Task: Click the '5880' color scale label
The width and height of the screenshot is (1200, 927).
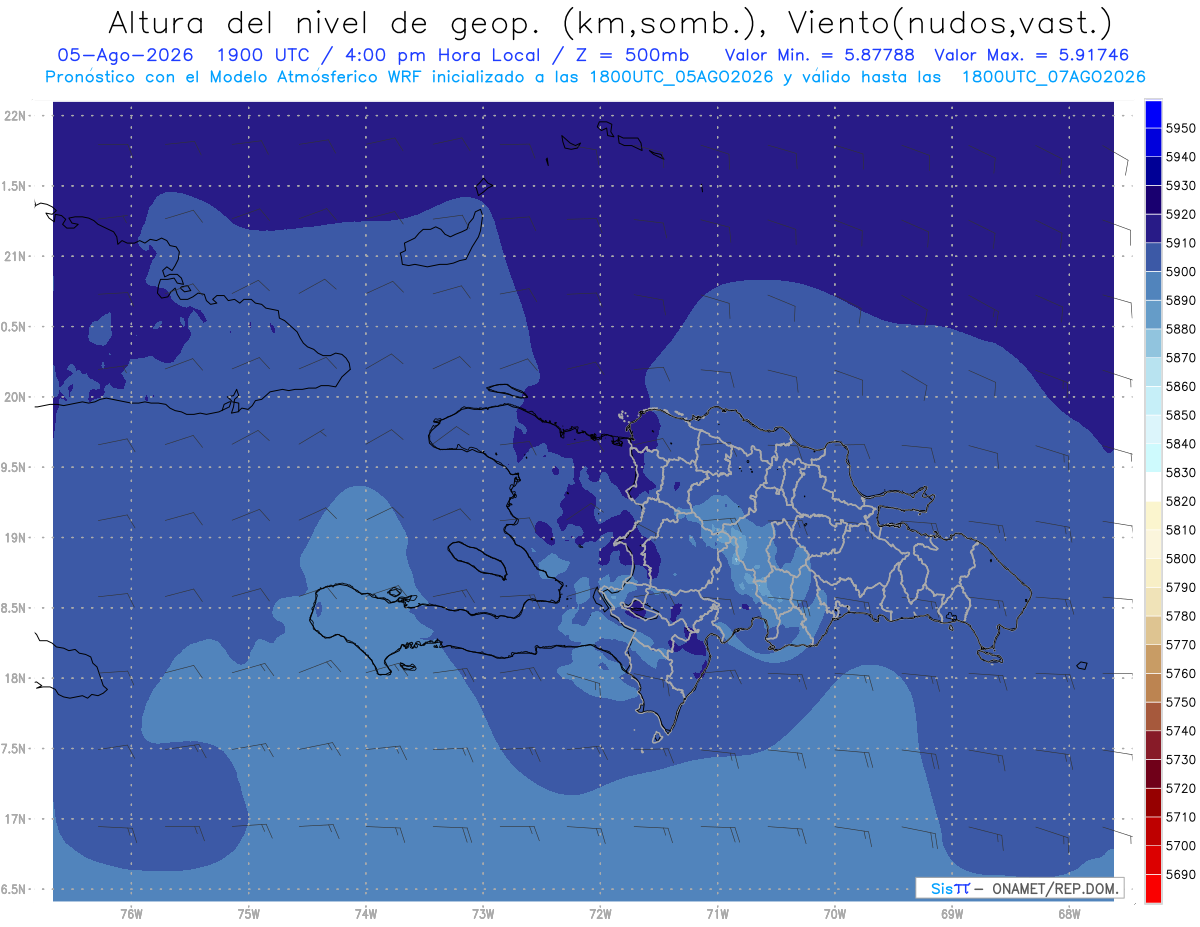Action: coord(1180,329)
